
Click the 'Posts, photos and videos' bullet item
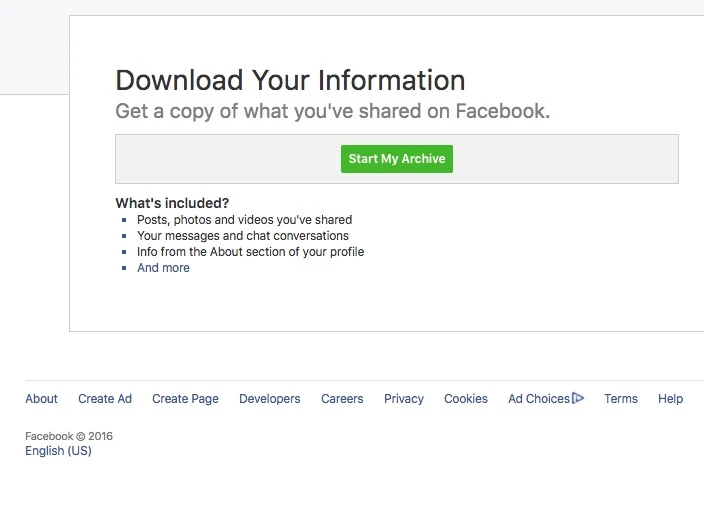tap(244, 220)
